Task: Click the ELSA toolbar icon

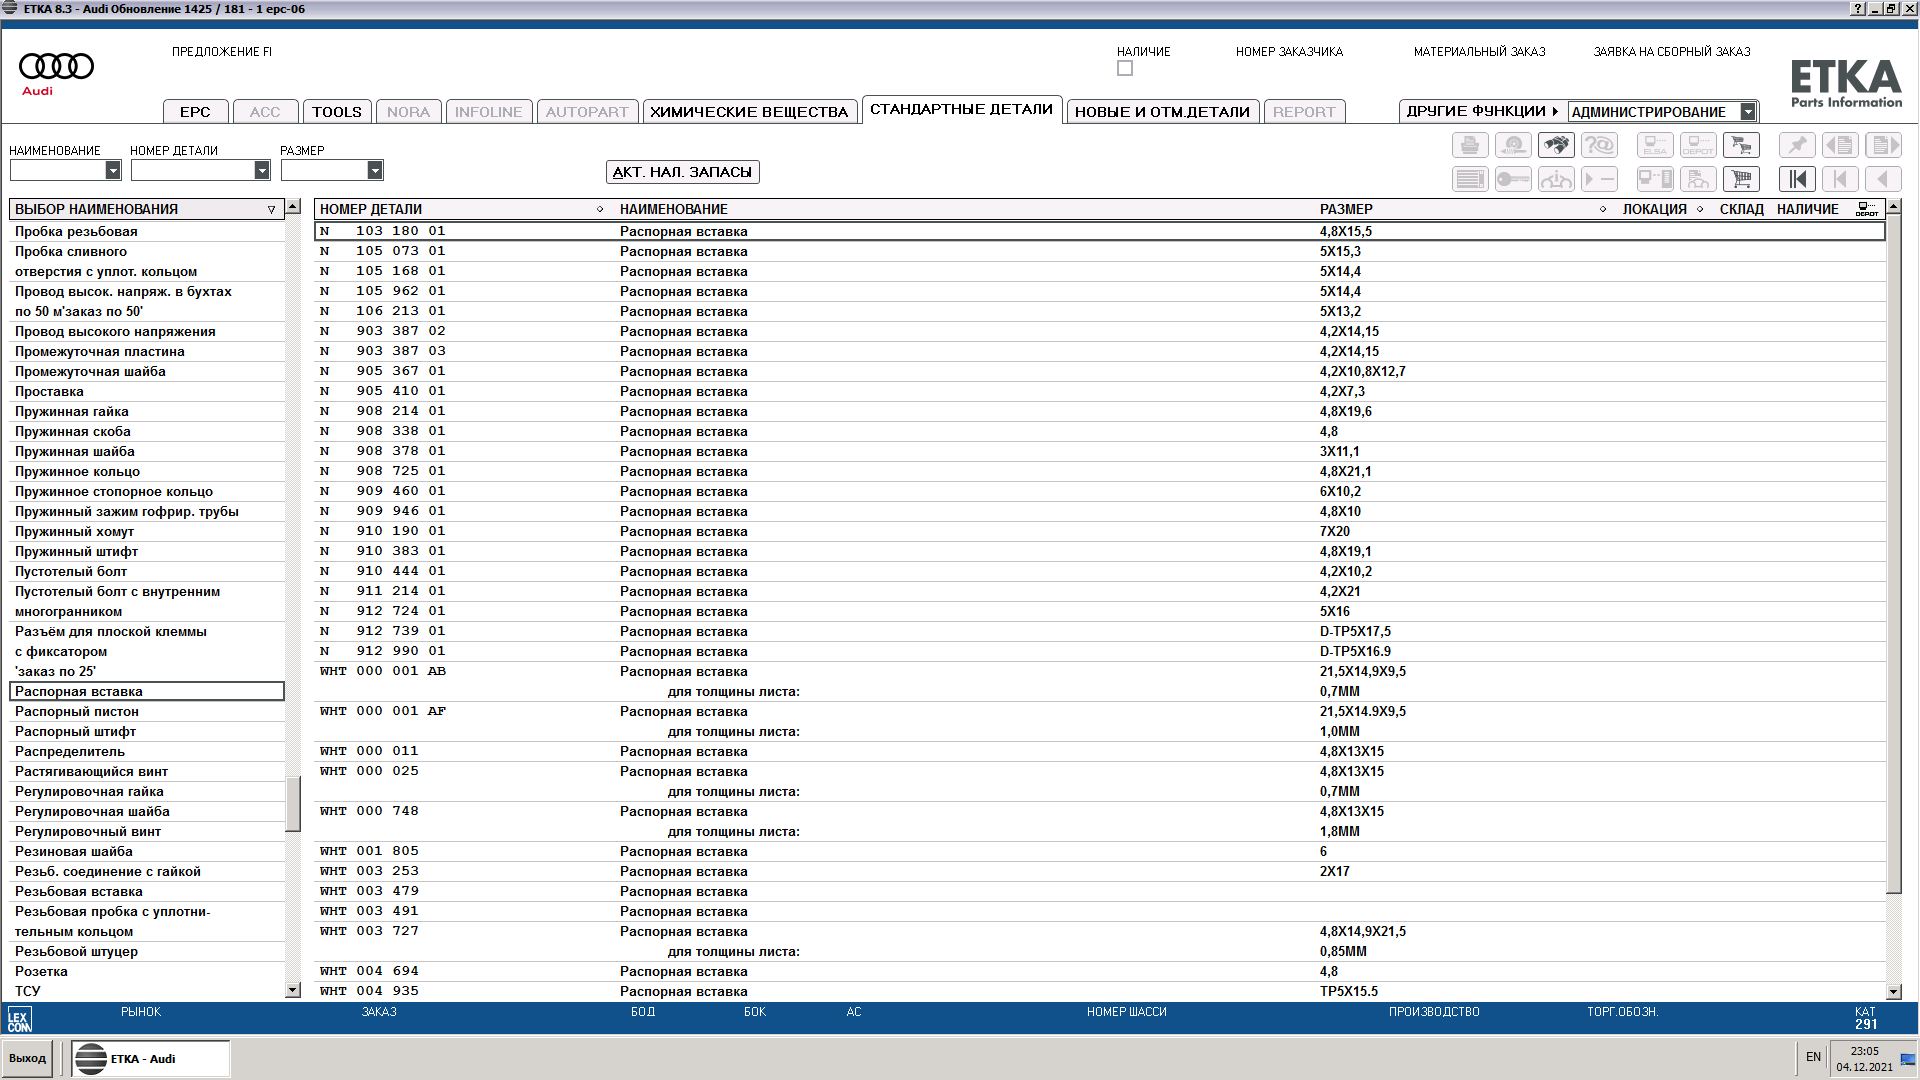Action: click(1655, 145)
